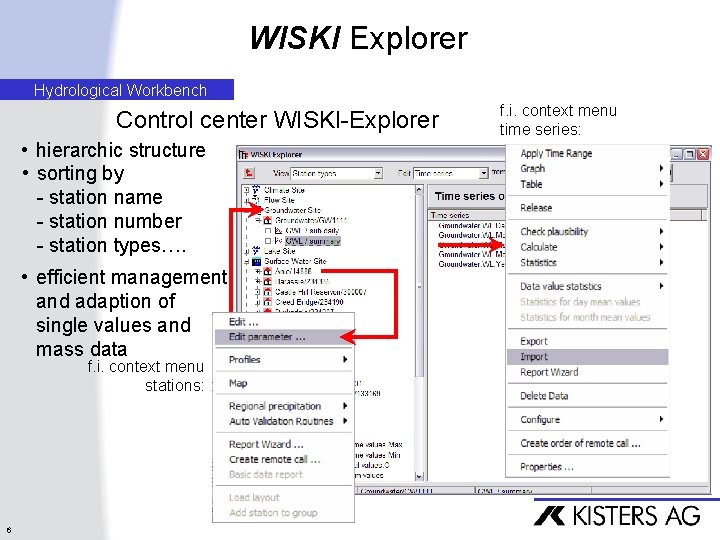Click Add station to group entry
Image resolution: width=720 pixels, height=540 pixels.
284,512
